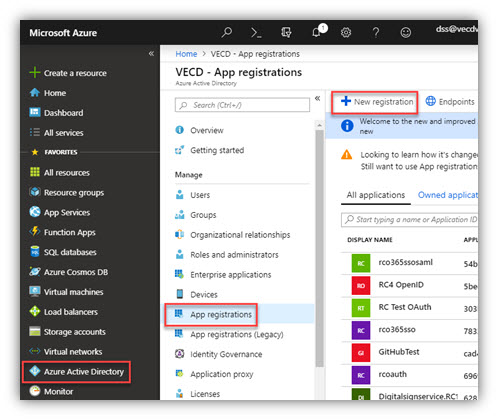Click the App Services globe icon
This screenshot has height=420, width=498.
click(x=35, y=212)
